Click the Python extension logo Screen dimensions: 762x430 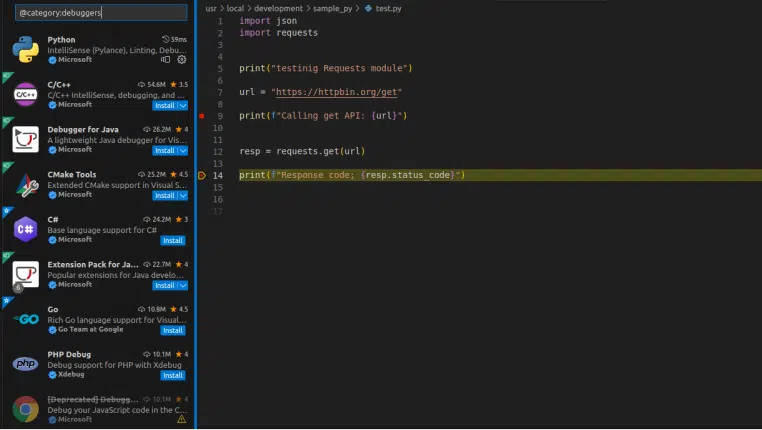(25, 50)
